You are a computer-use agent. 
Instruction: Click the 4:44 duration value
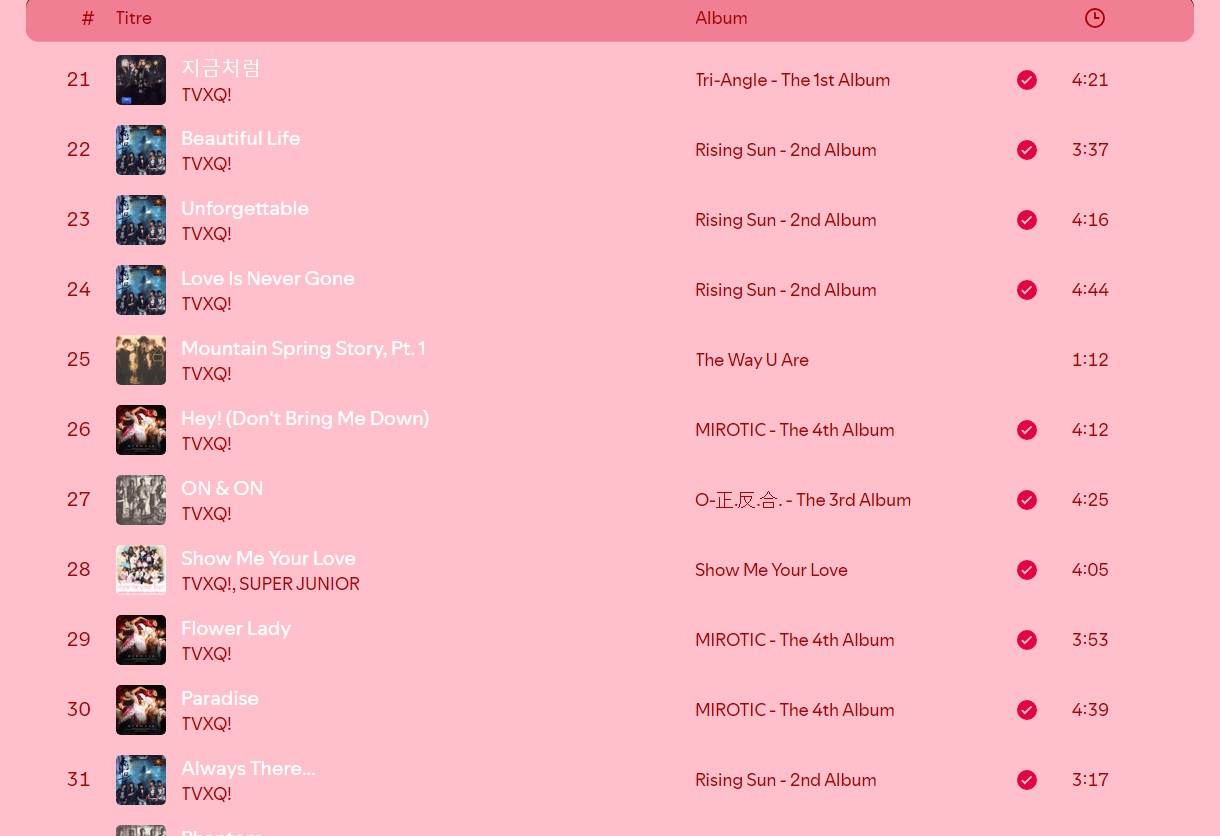[x=1090, y=290]
